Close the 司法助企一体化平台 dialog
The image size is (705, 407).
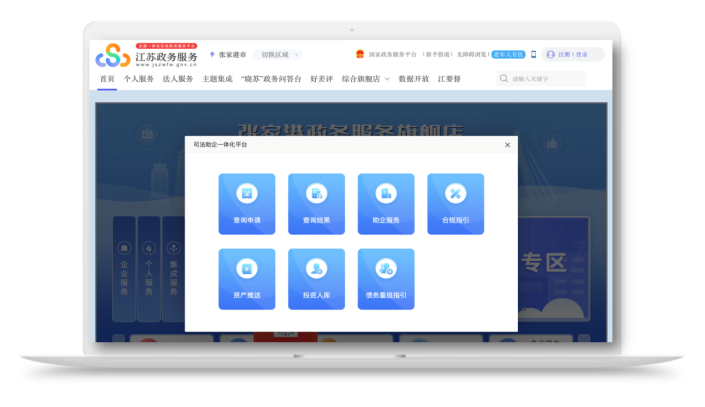pyautogui.click(x=507, y=145)
